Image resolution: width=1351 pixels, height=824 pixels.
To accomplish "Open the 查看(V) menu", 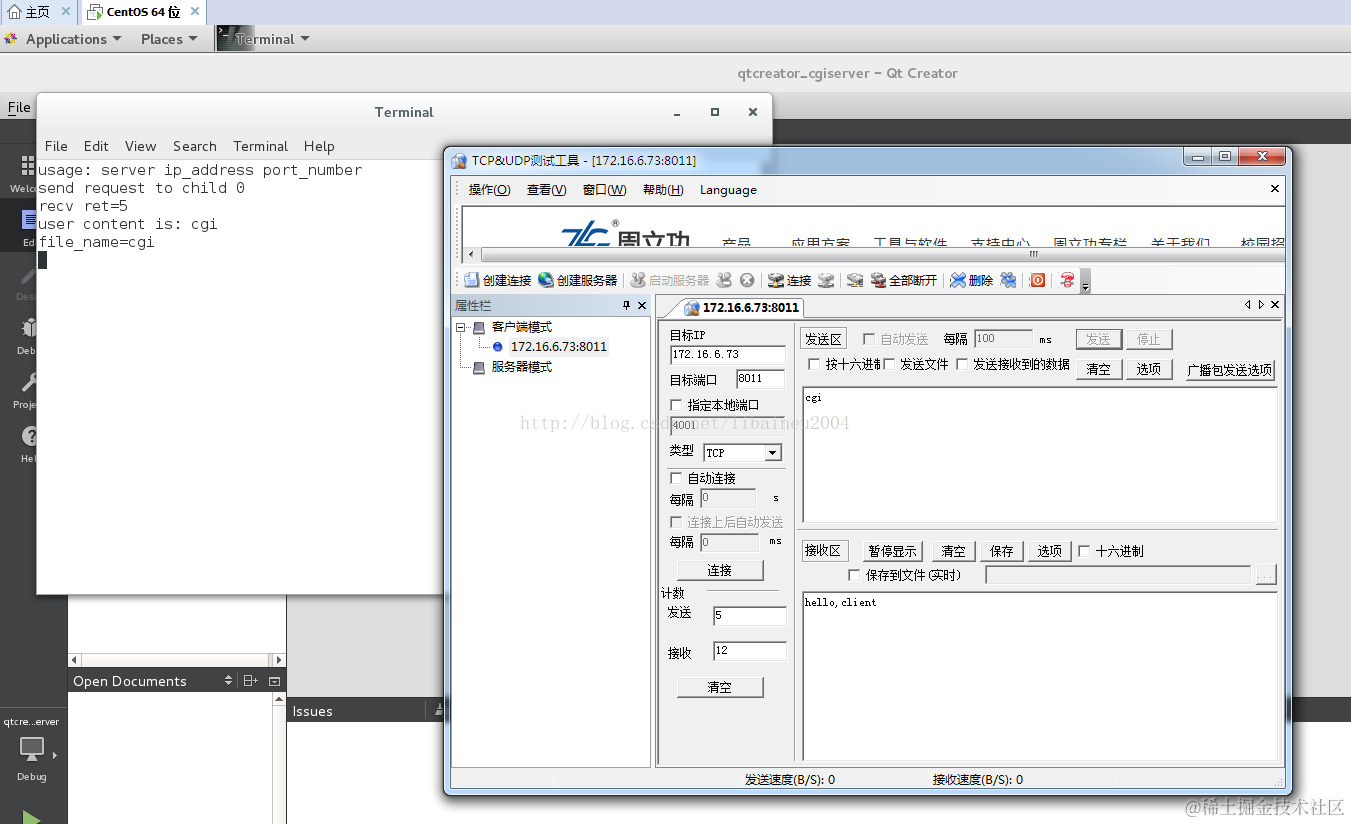I will click(547, 190).
